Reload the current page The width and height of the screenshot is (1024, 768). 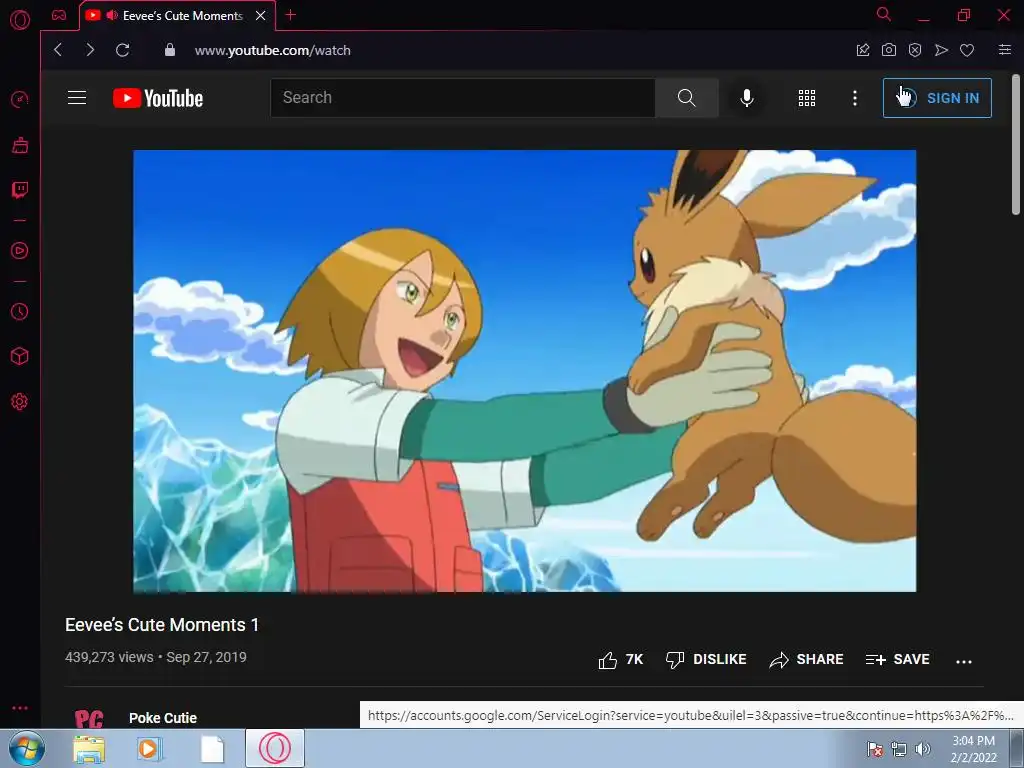tap(123, 50)
